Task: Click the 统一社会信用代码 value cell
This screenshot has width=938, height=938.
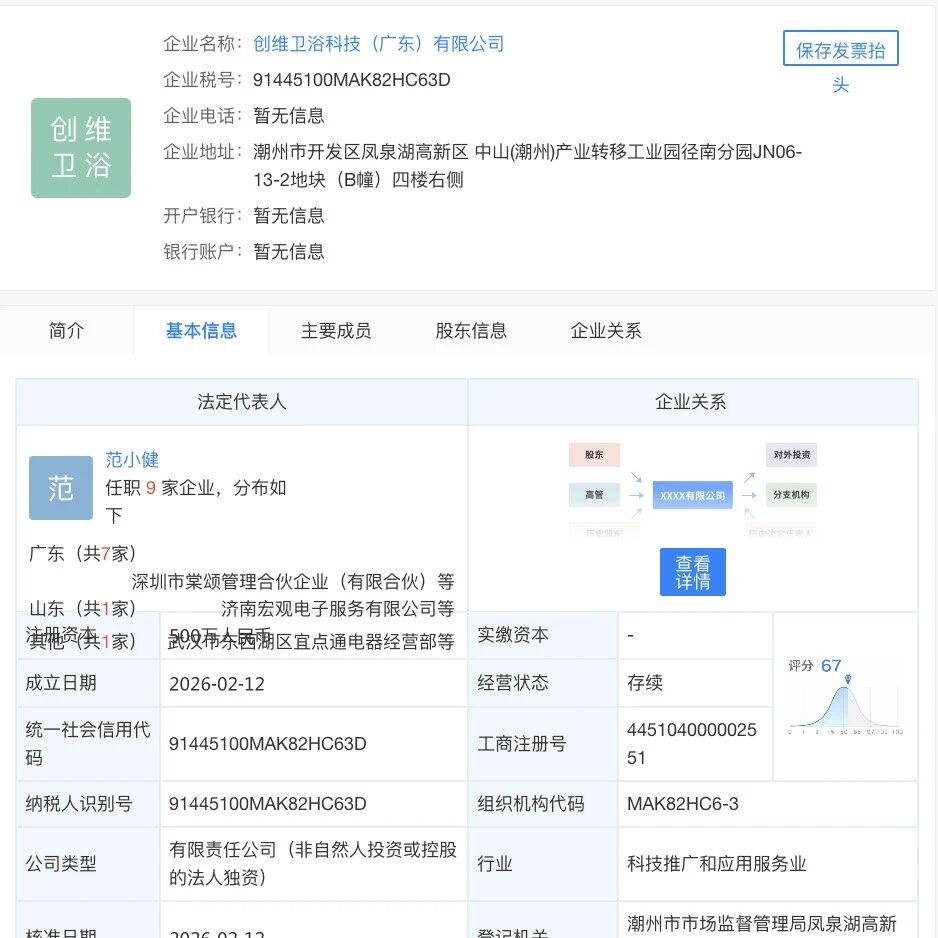Action: 313,744
